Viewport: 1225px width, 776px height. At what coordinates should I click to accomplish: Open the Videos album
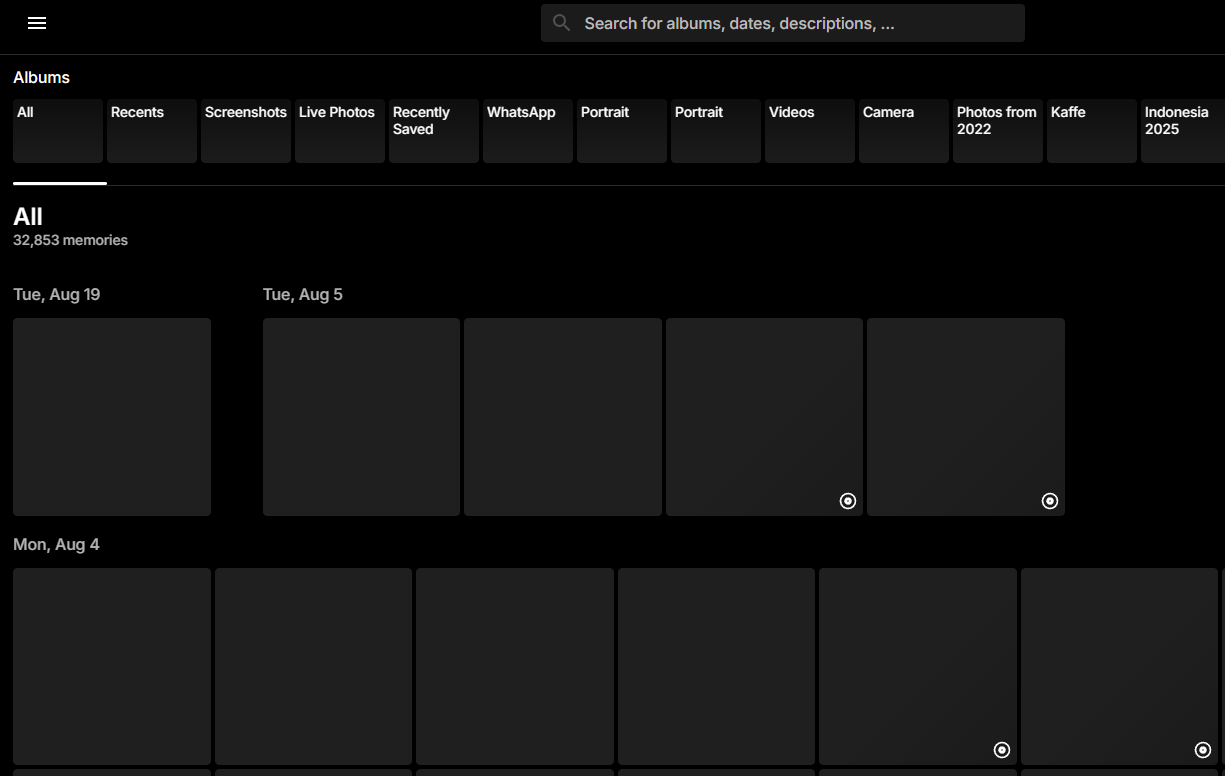[x=810, y=131]
